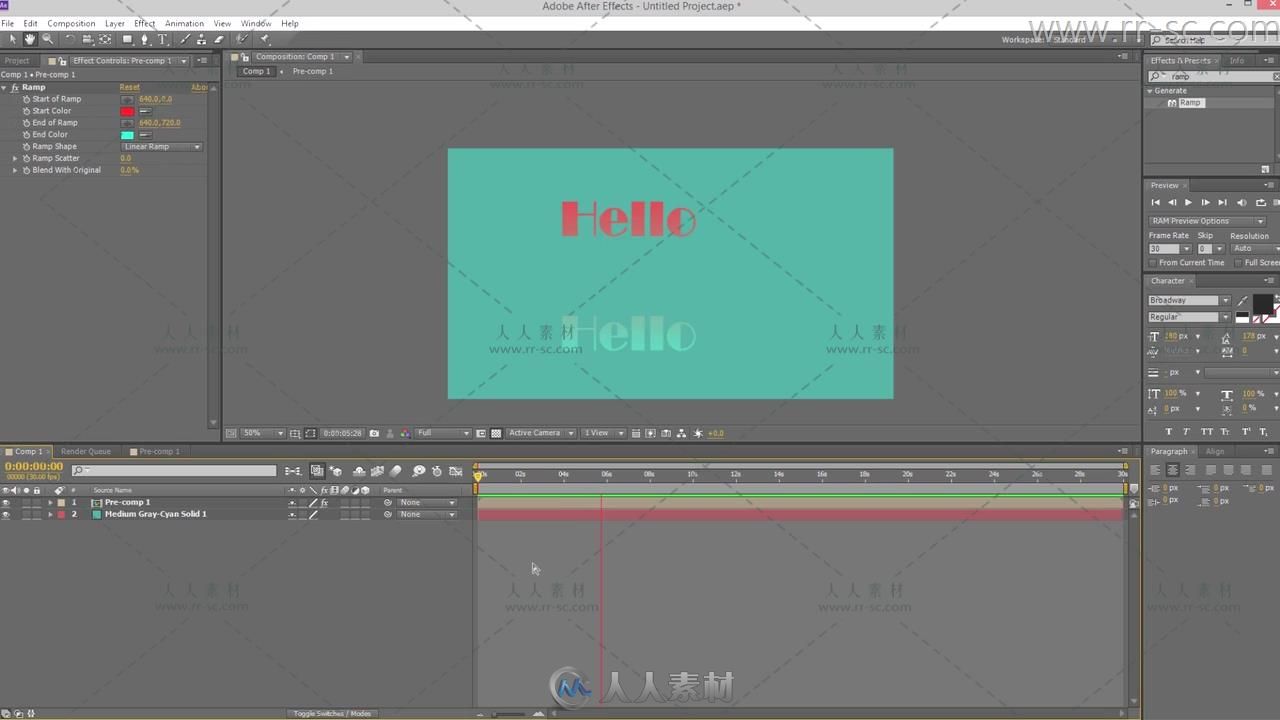1280x720 pixels.
Task: Select the Hand tool
Action: [30, 39]
